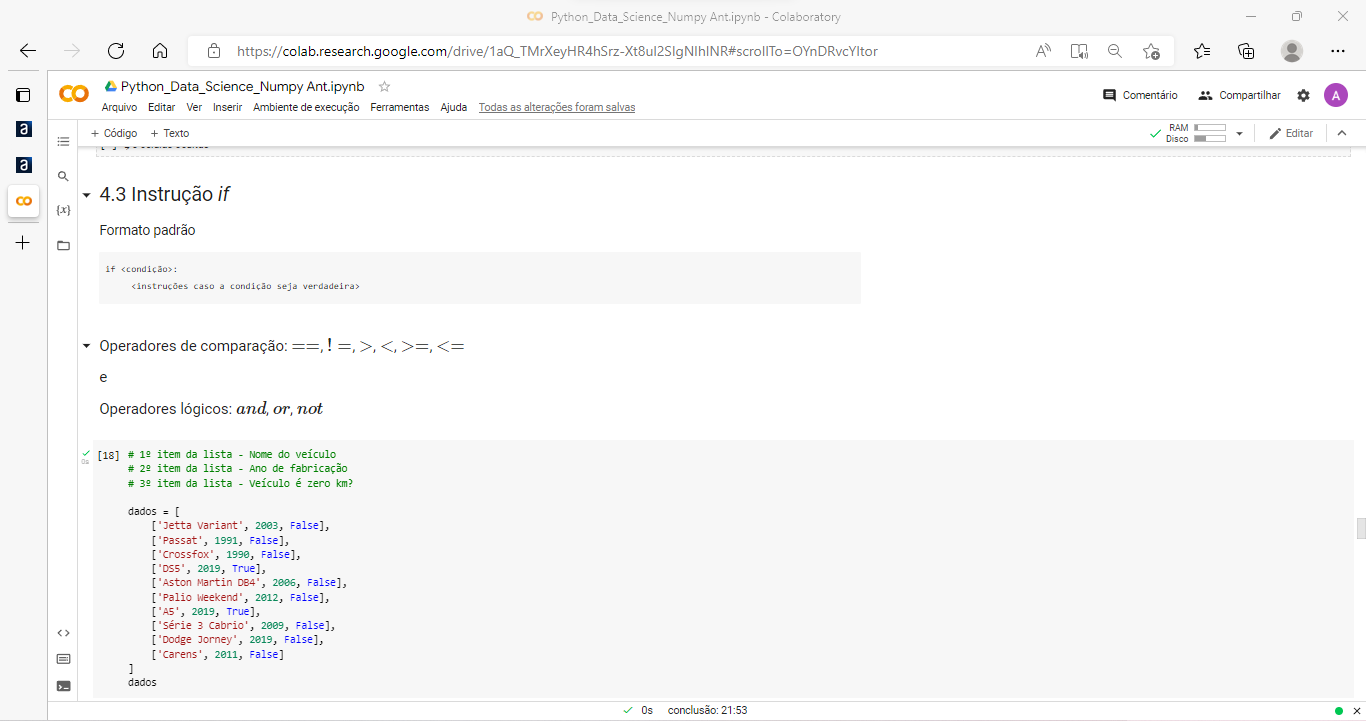Open Ambiente de execução menu
Viewport: 1366px width, 721px height.
point(306,107)
